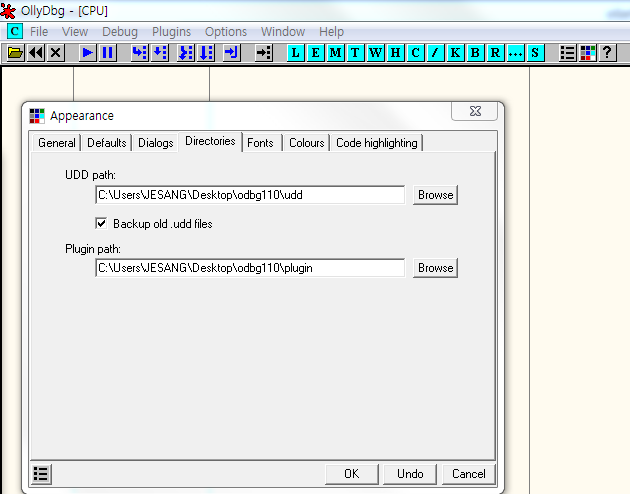Click the Debugging options list icon in toolbar
The width and height of the screenshot is (630, 494).
(567, 53)
